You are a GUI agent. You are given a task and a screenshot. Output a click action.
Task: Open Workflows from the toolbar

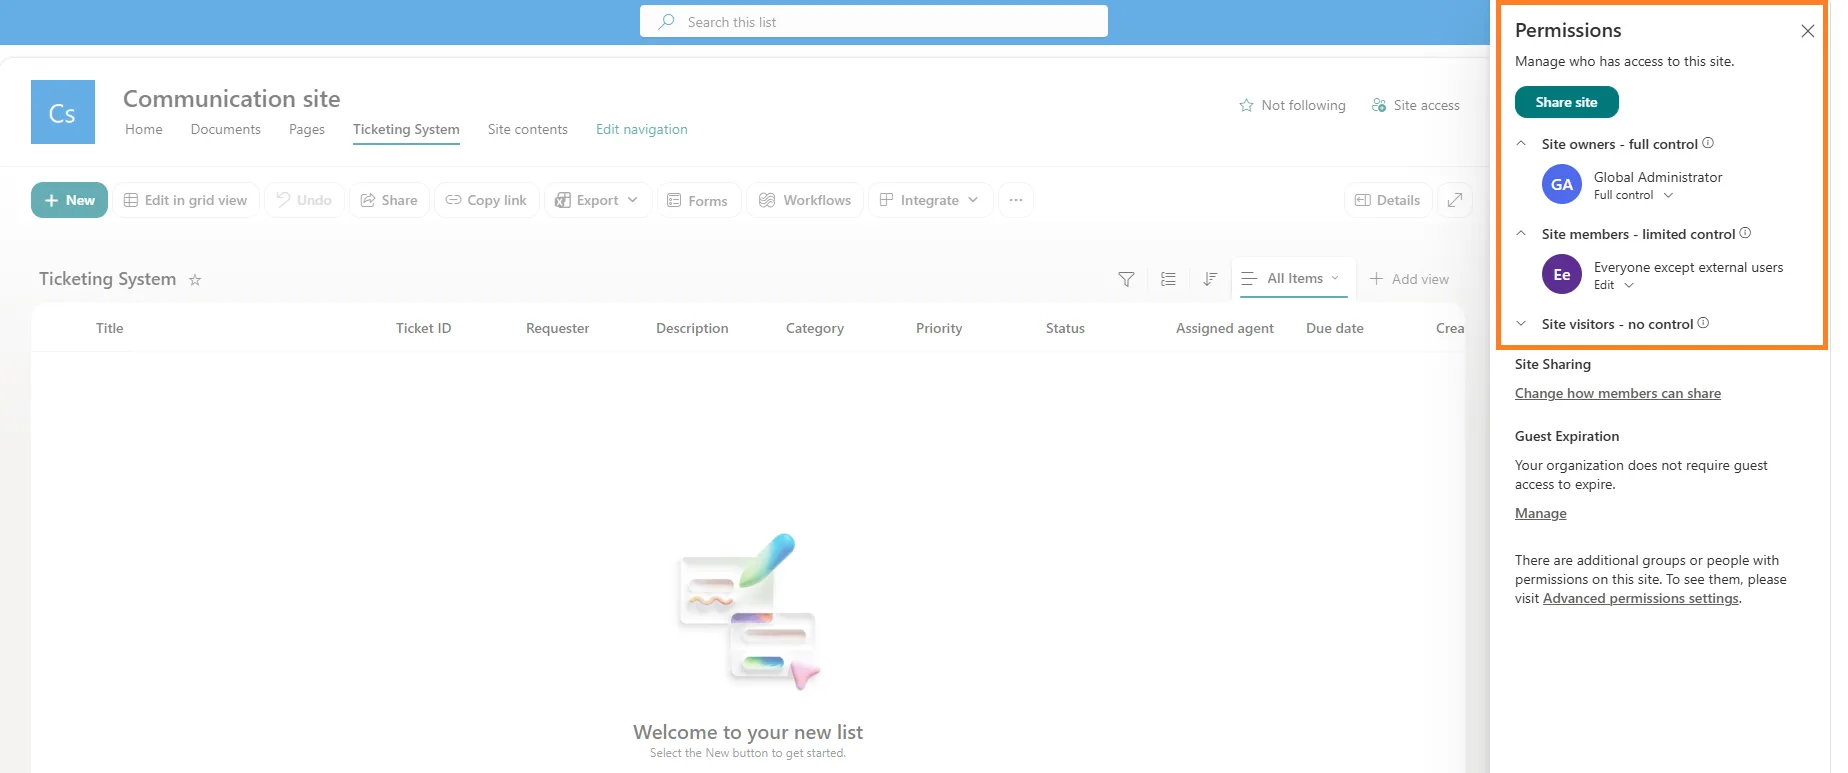tap(805, 200)
